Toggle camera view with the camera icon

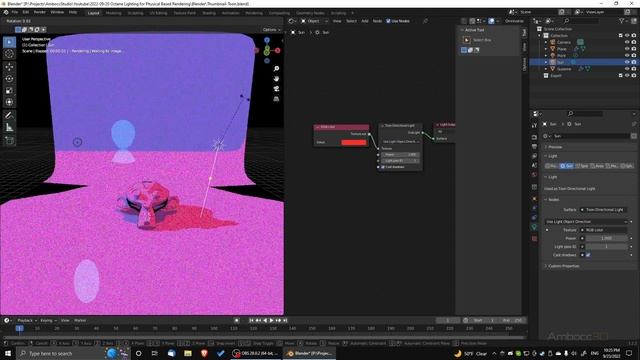[276, 89]
